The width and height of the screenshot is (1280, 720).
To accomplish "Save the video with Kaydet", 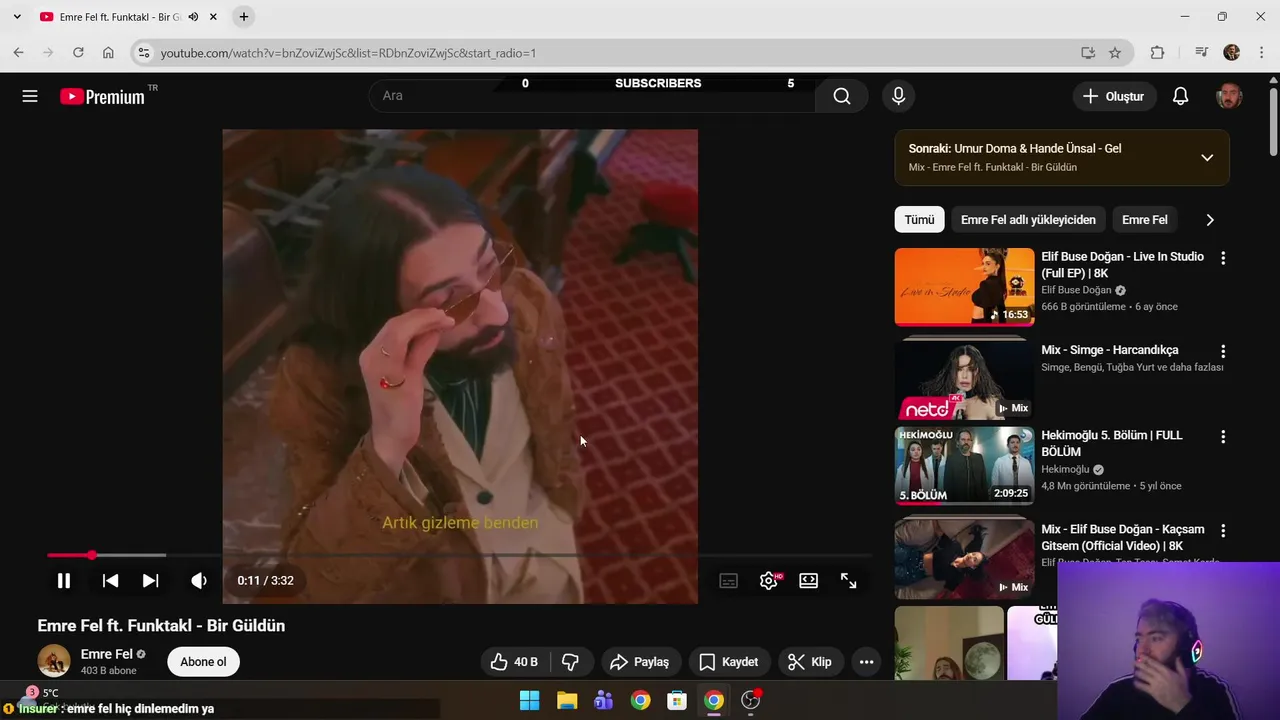I will pos(730,662).
